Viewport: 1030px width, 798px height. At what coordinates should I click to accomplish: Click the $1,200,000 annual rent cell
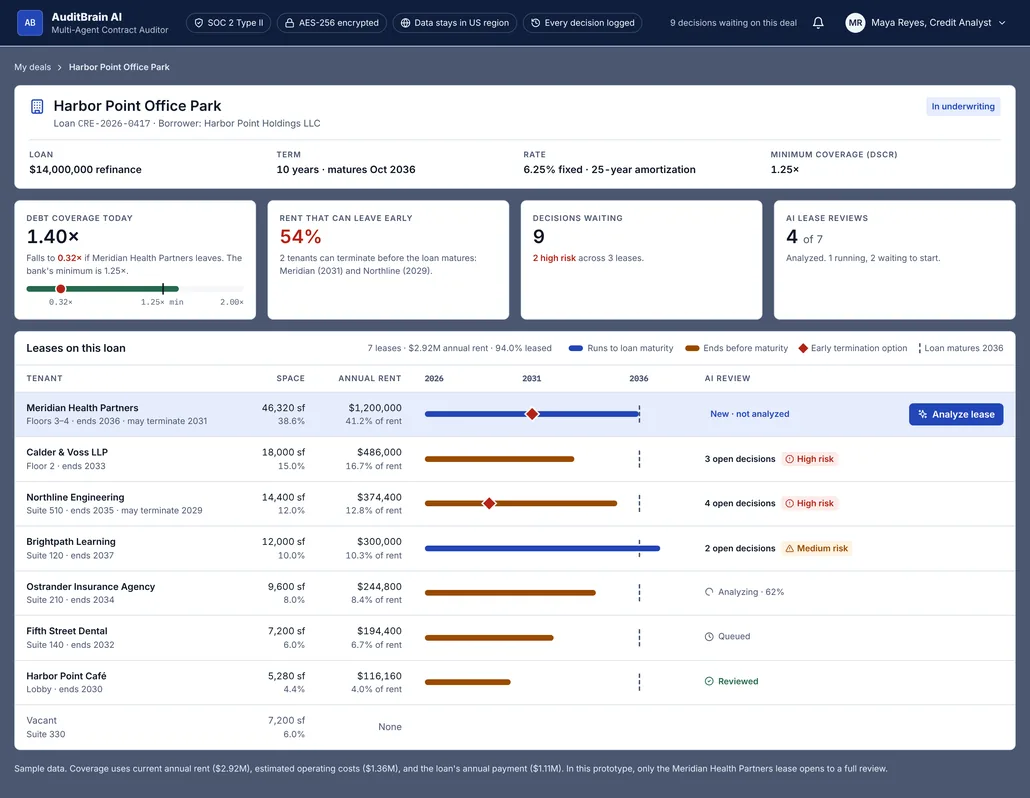374,408
